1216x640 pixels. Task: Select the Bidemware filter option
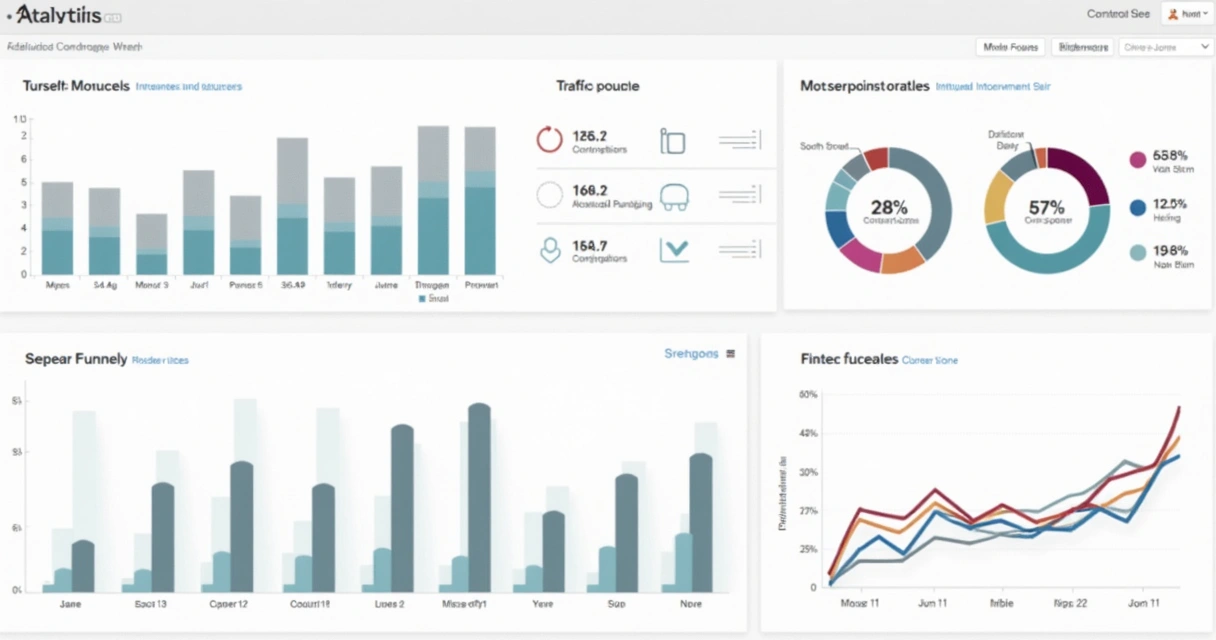1082,46
